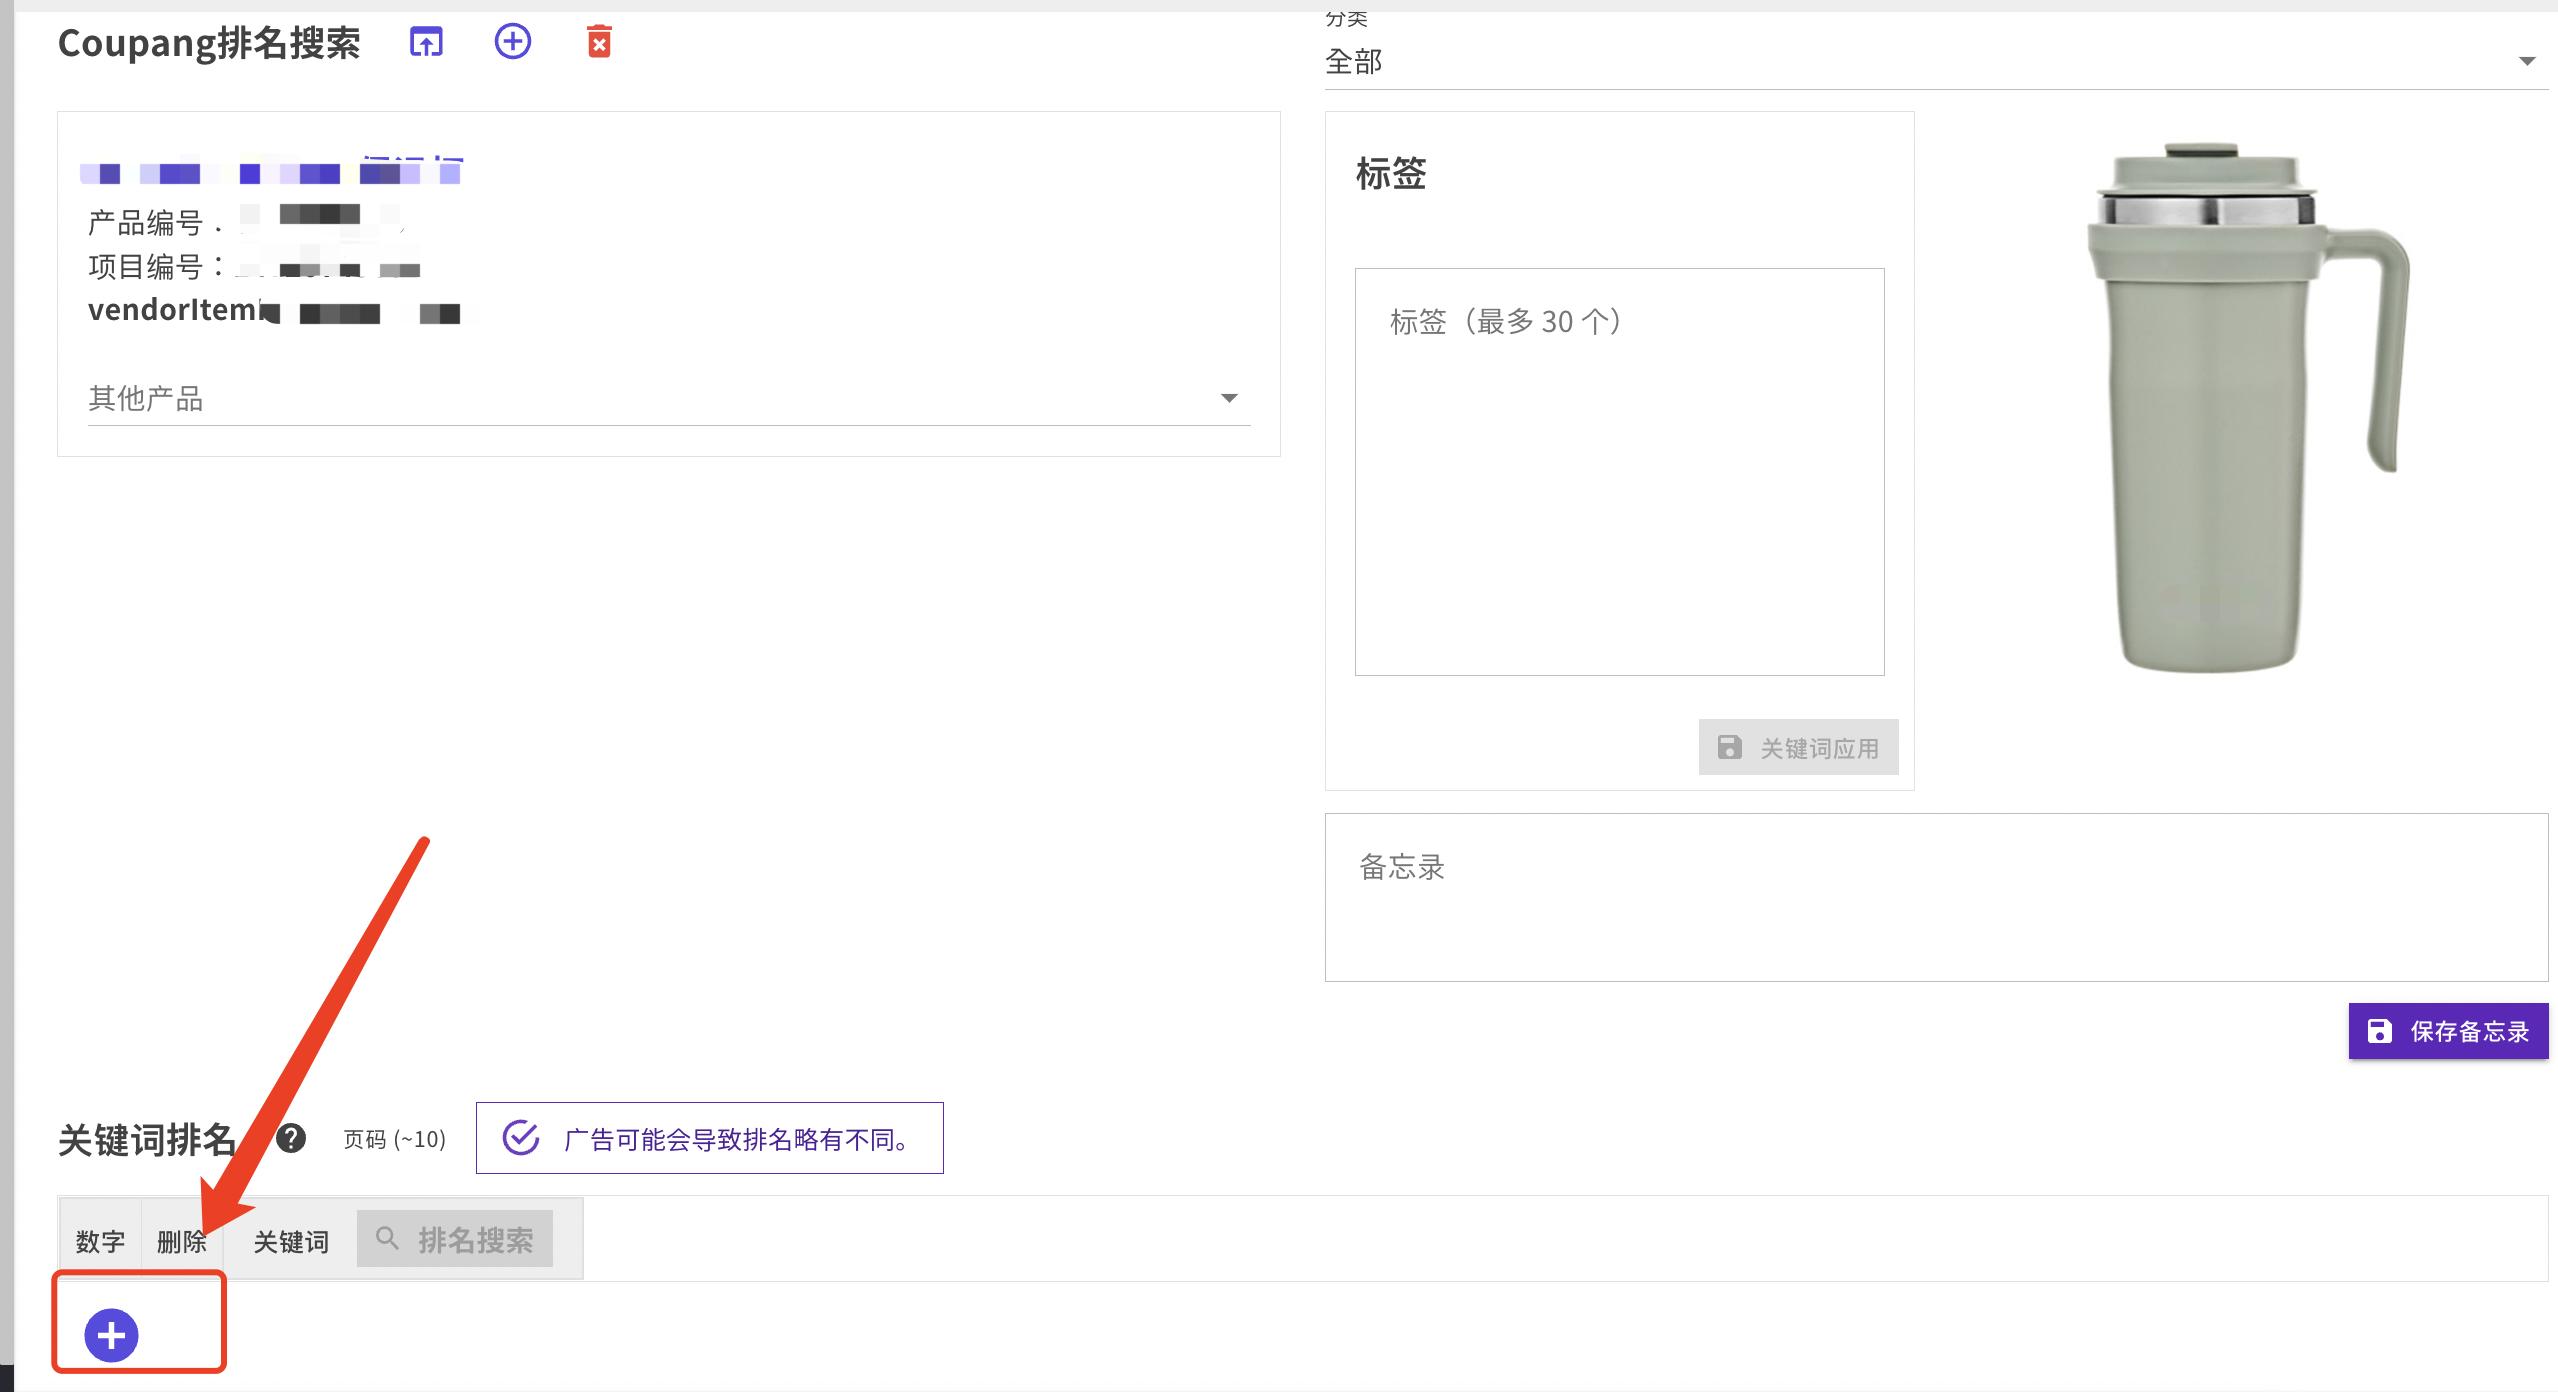Click the dropdown arrow at top right
Viewport: 2558px width, 1392px height.
(x=2527, y=59)
